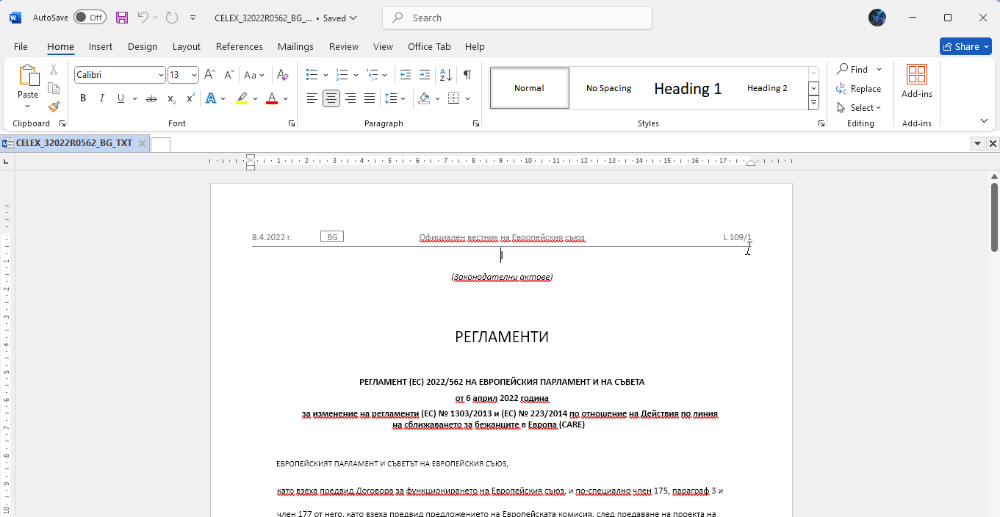Viewport: 1000px width, 517px height.
Task: Click the Cut scissors icon
Action: pyautogui.click(x=54, y=70)
